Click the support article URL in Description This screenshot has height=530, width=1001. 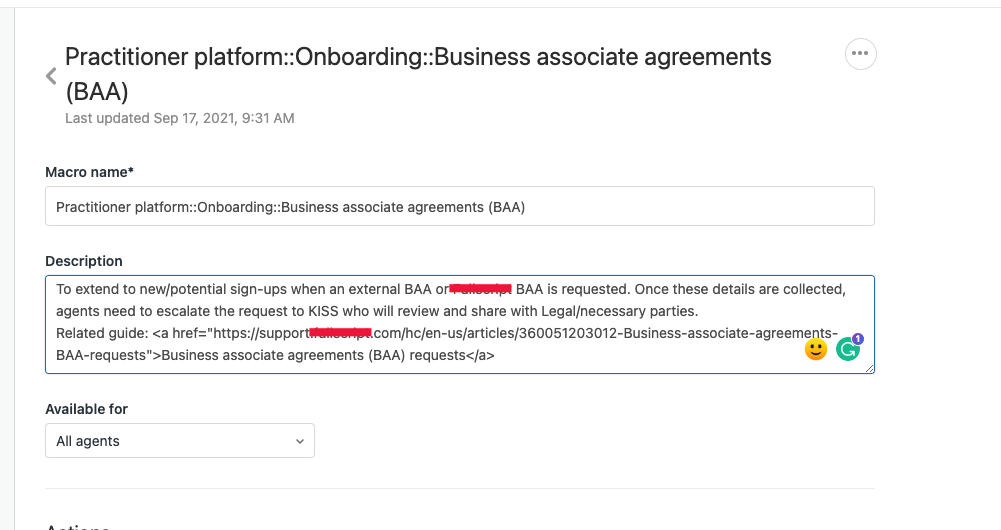(x=560, y=333)
